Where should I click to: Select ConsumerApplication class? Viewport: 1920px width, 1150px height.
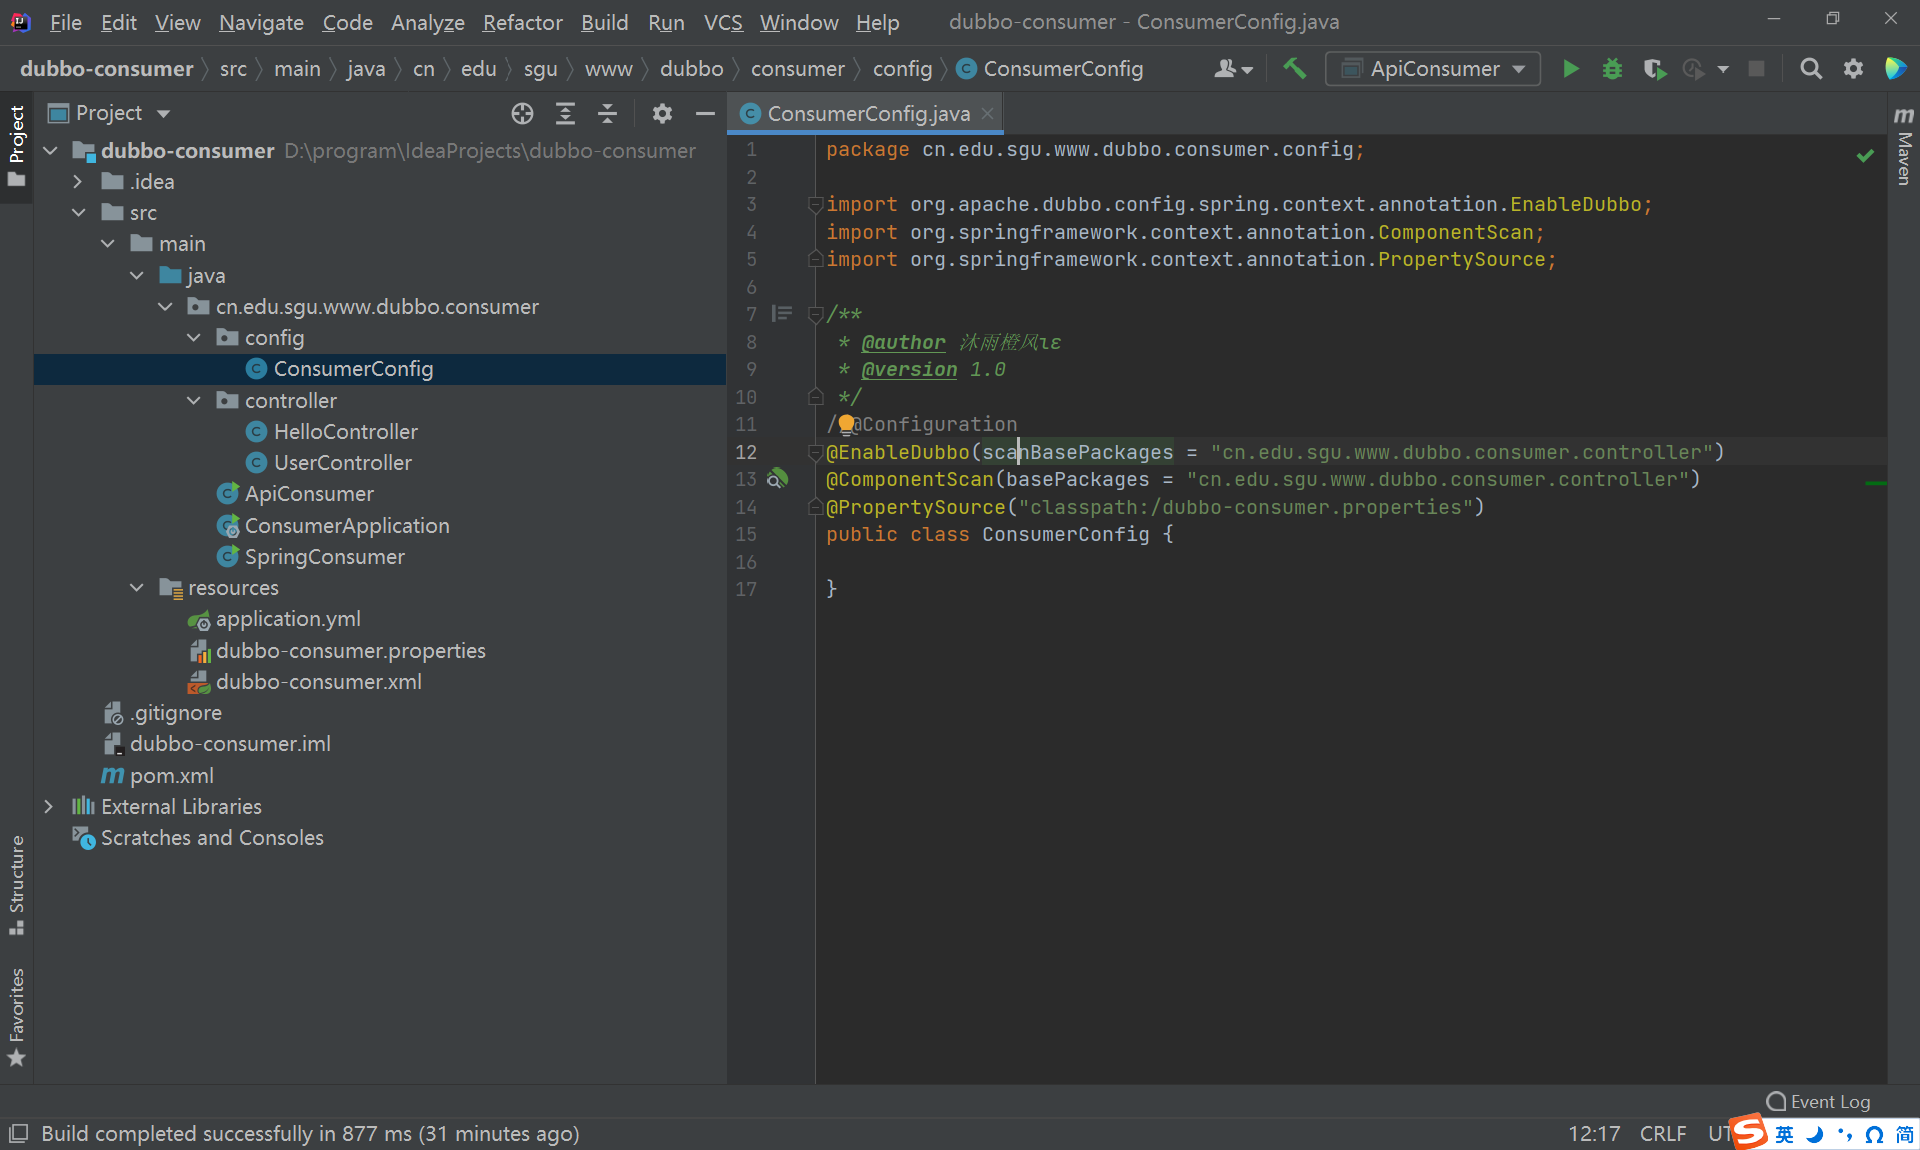coord(346,526)
